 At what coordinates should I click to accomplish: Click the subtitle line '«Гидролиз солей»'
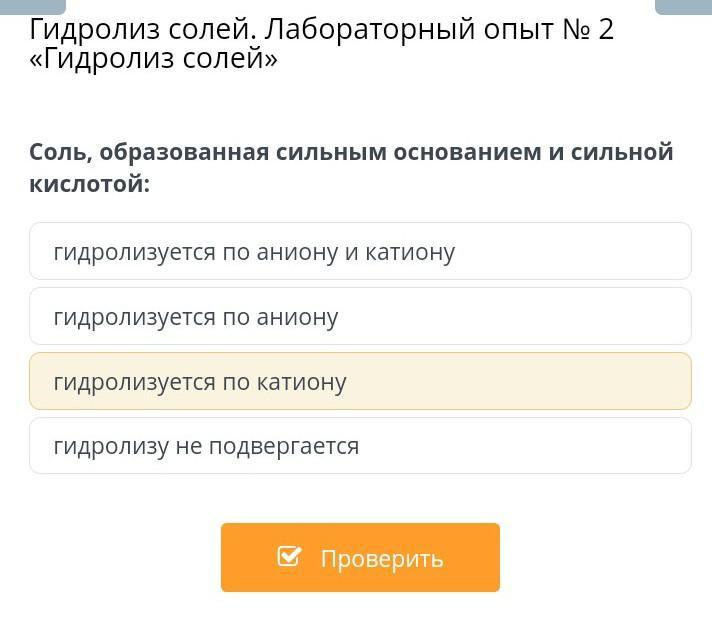[x=153, y=60]
